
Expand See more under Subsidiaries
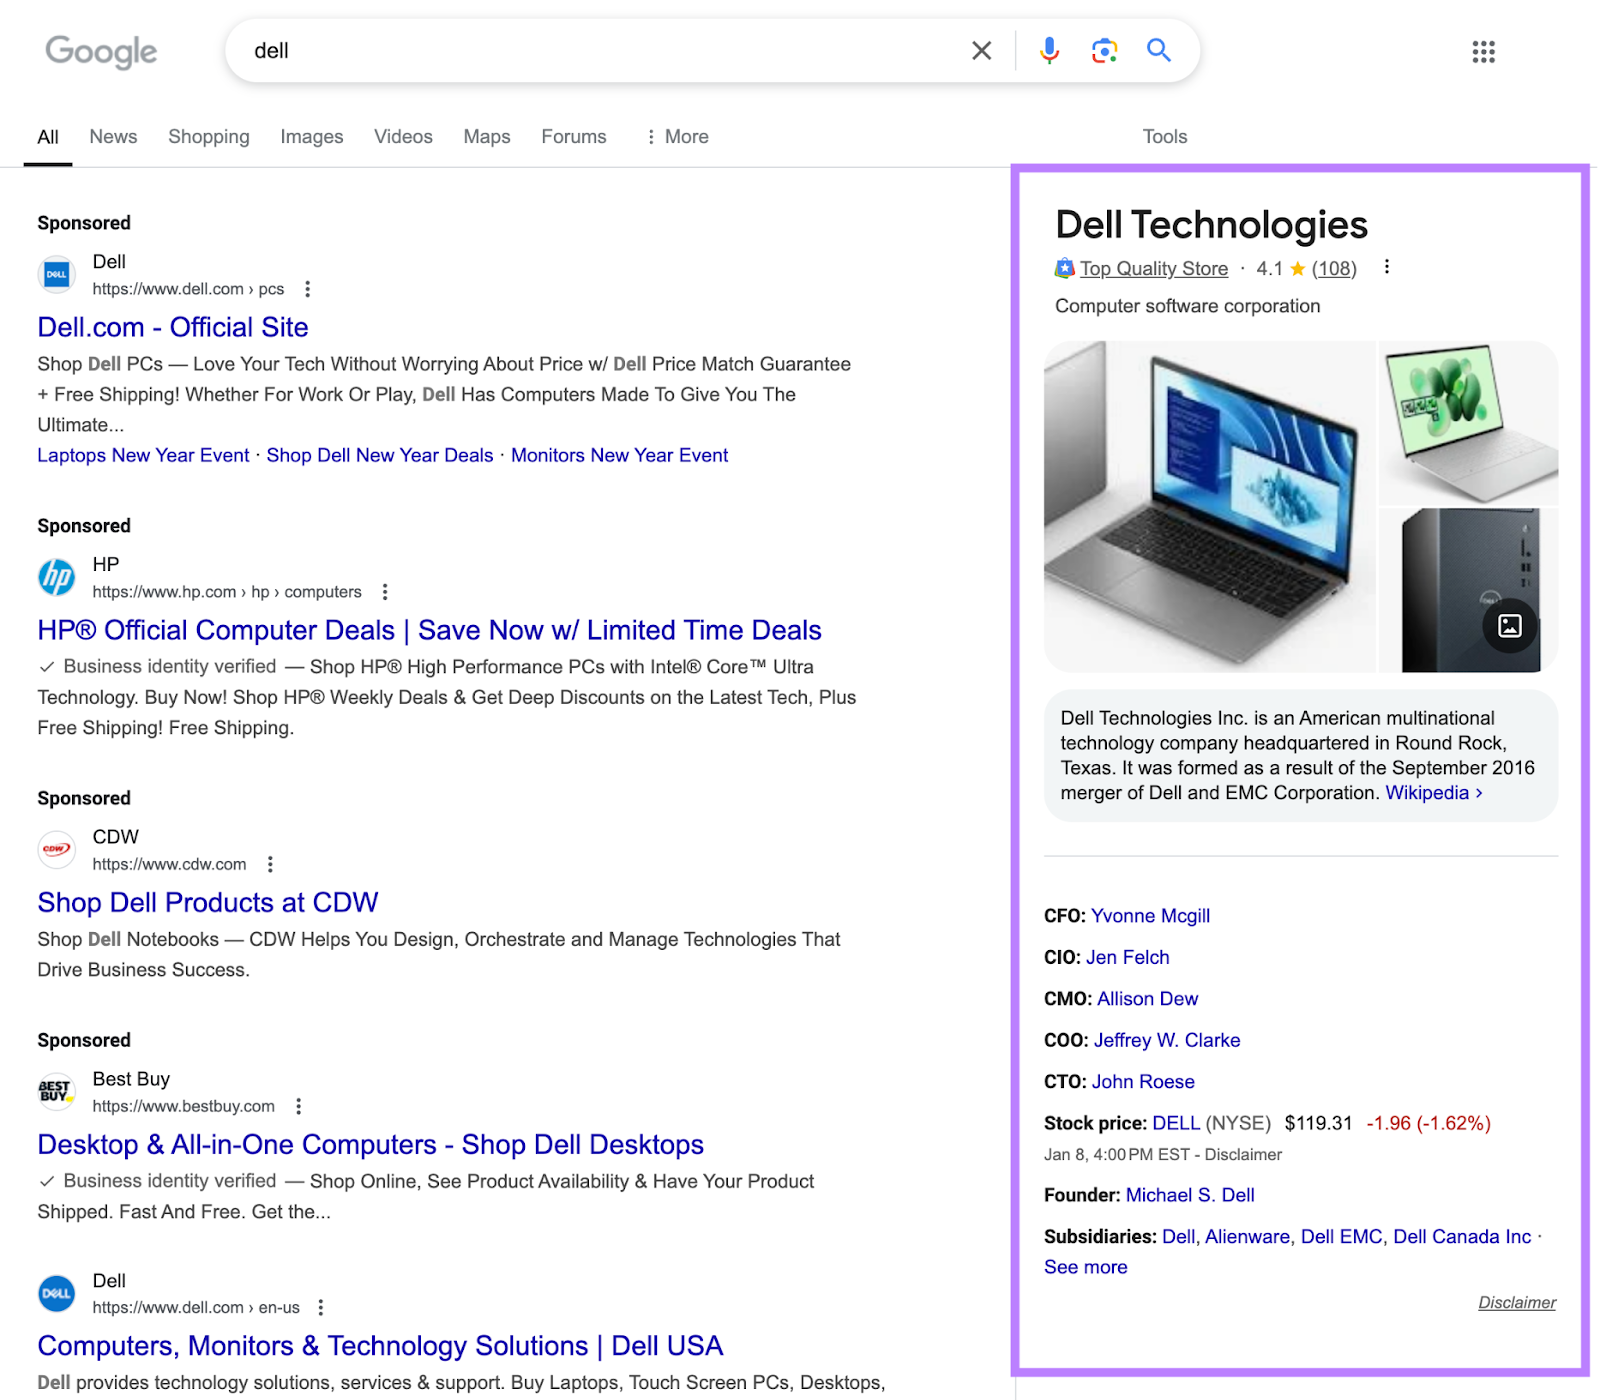[1084, 1266]
